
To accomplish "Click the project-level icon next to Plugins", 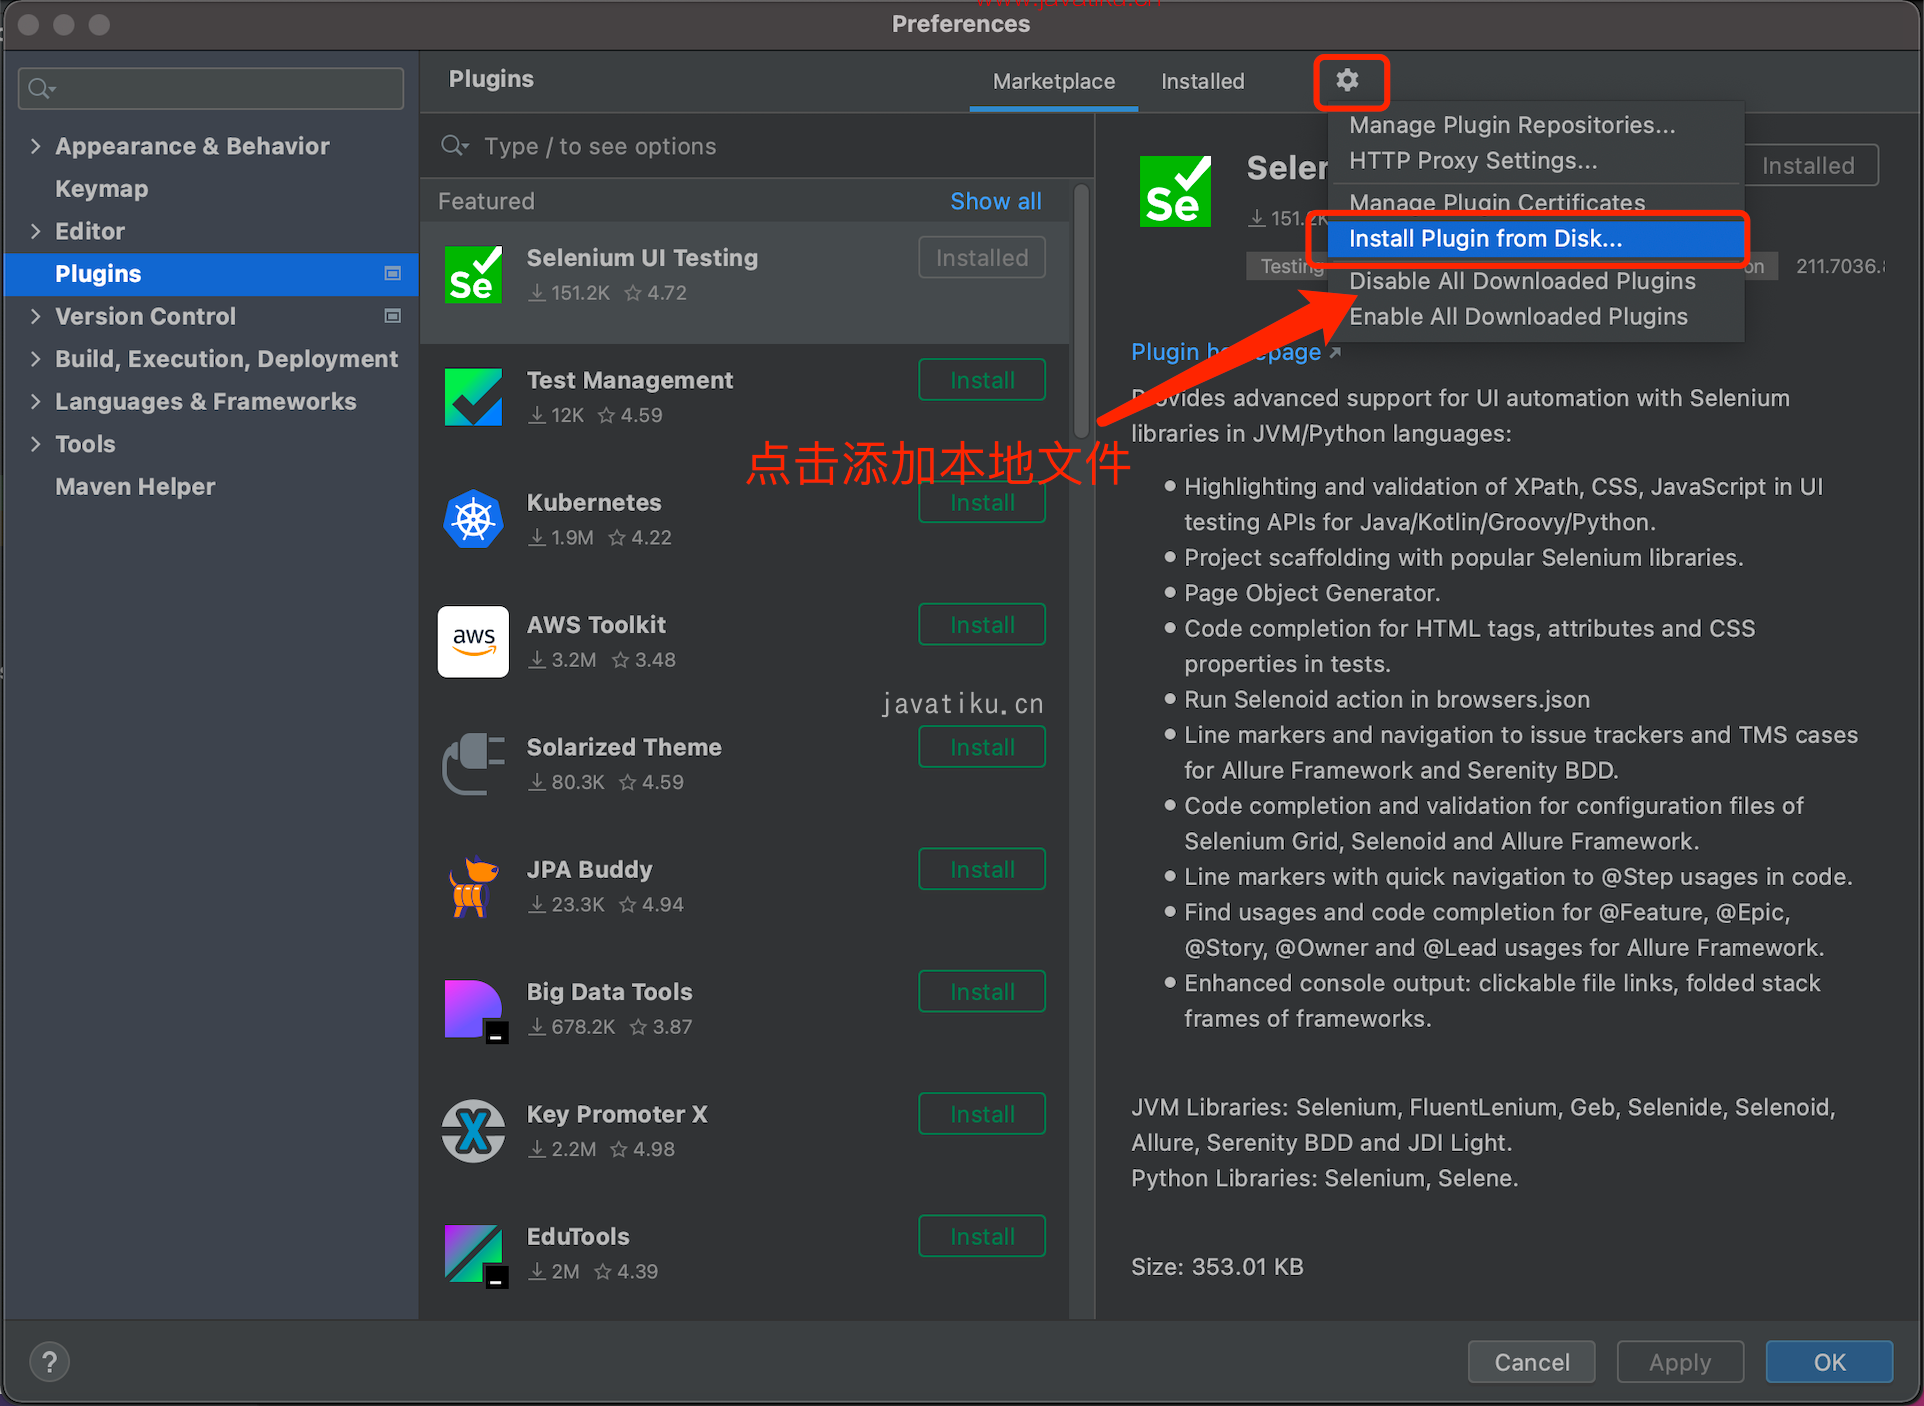I will tap(393, 273).
